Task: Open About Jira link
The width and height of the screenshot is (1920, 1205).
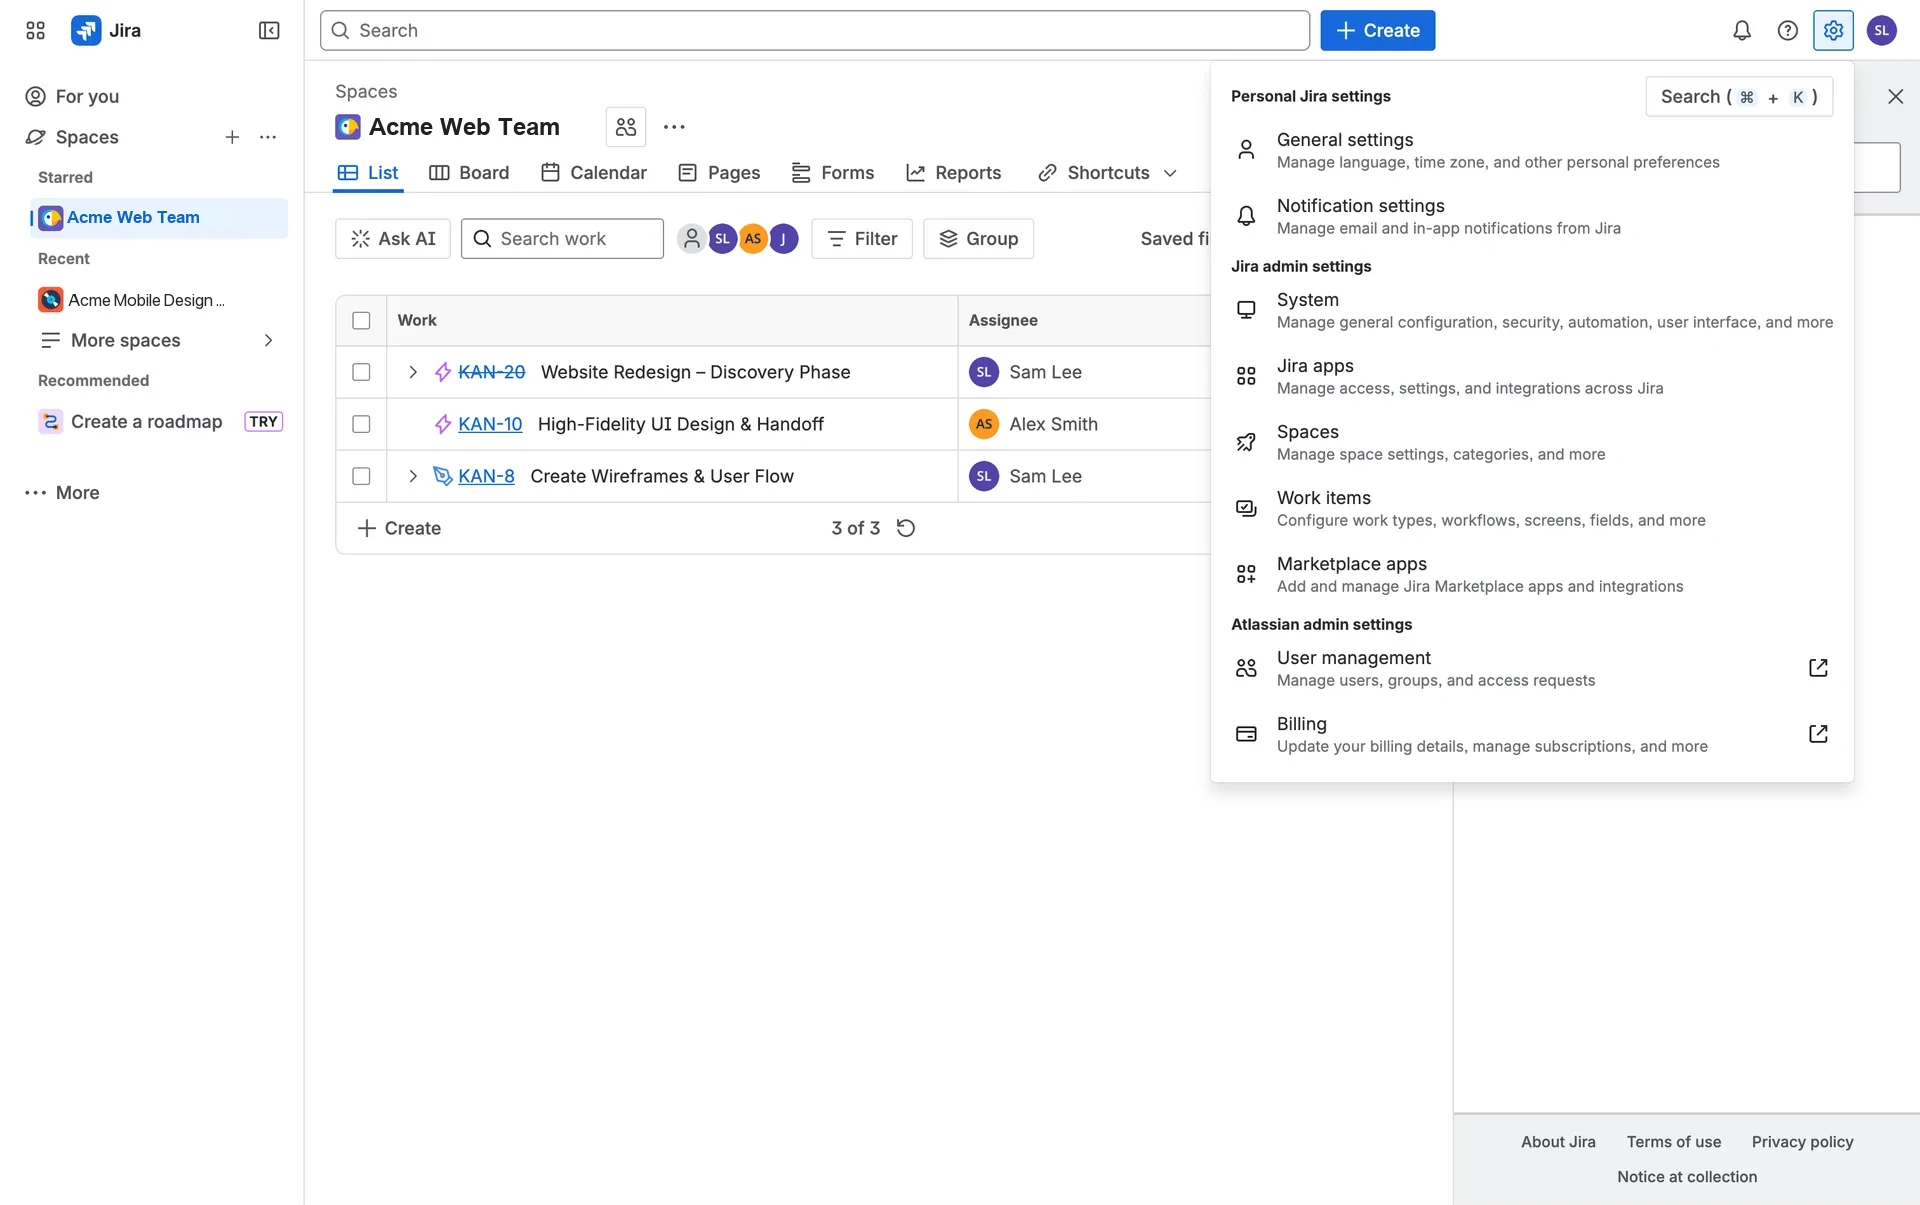Action: tap(1558, 1142)
